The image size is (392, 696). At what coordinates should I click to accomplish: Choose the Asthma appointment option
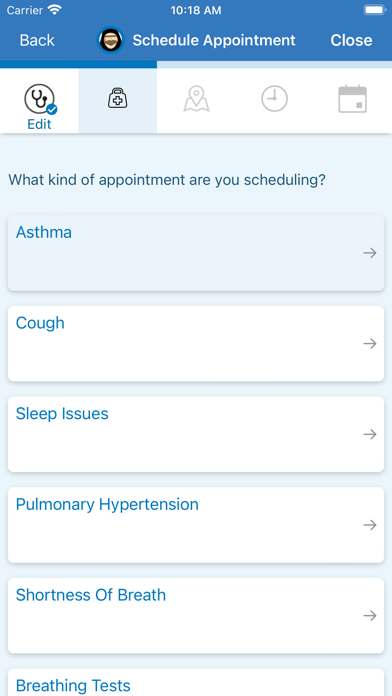196,253
